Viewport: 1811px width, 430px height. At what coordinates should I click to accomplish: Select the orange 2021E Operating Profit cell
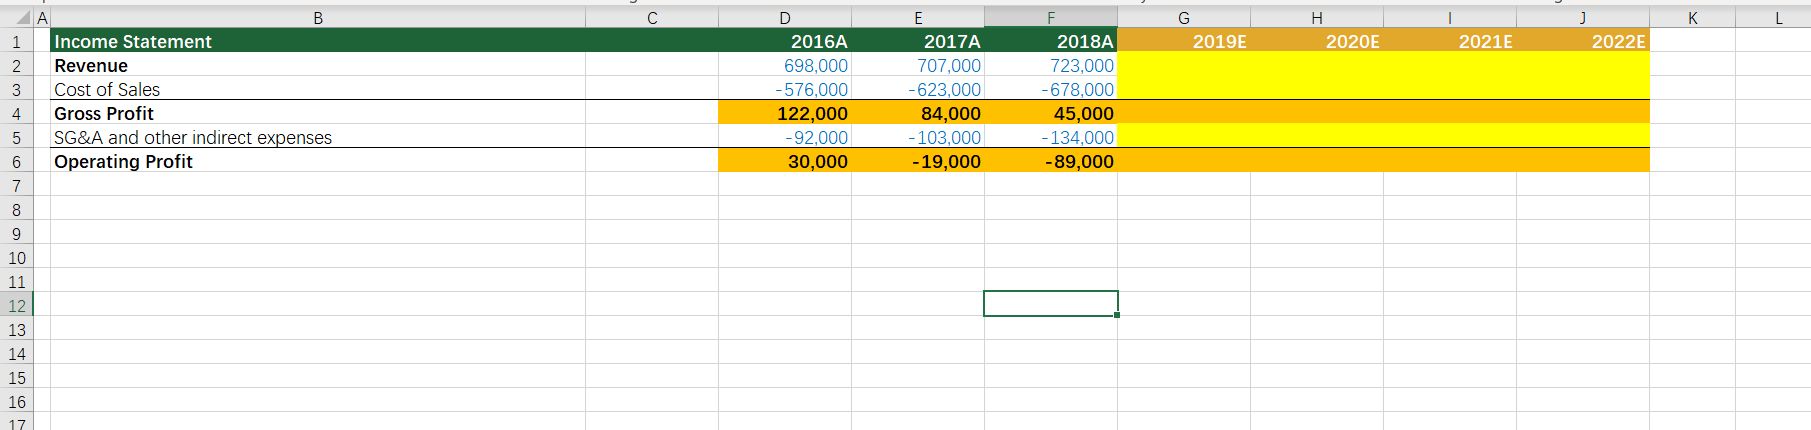pyautogui.click(x=1450, y=161)
